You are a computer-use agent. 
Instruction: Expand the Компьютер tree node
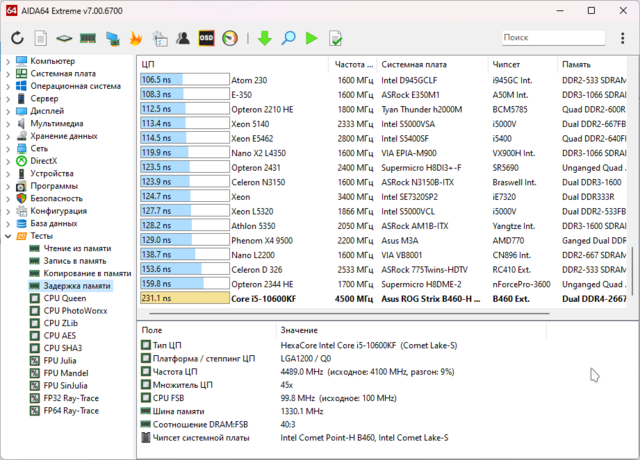(x=8, y=61)
